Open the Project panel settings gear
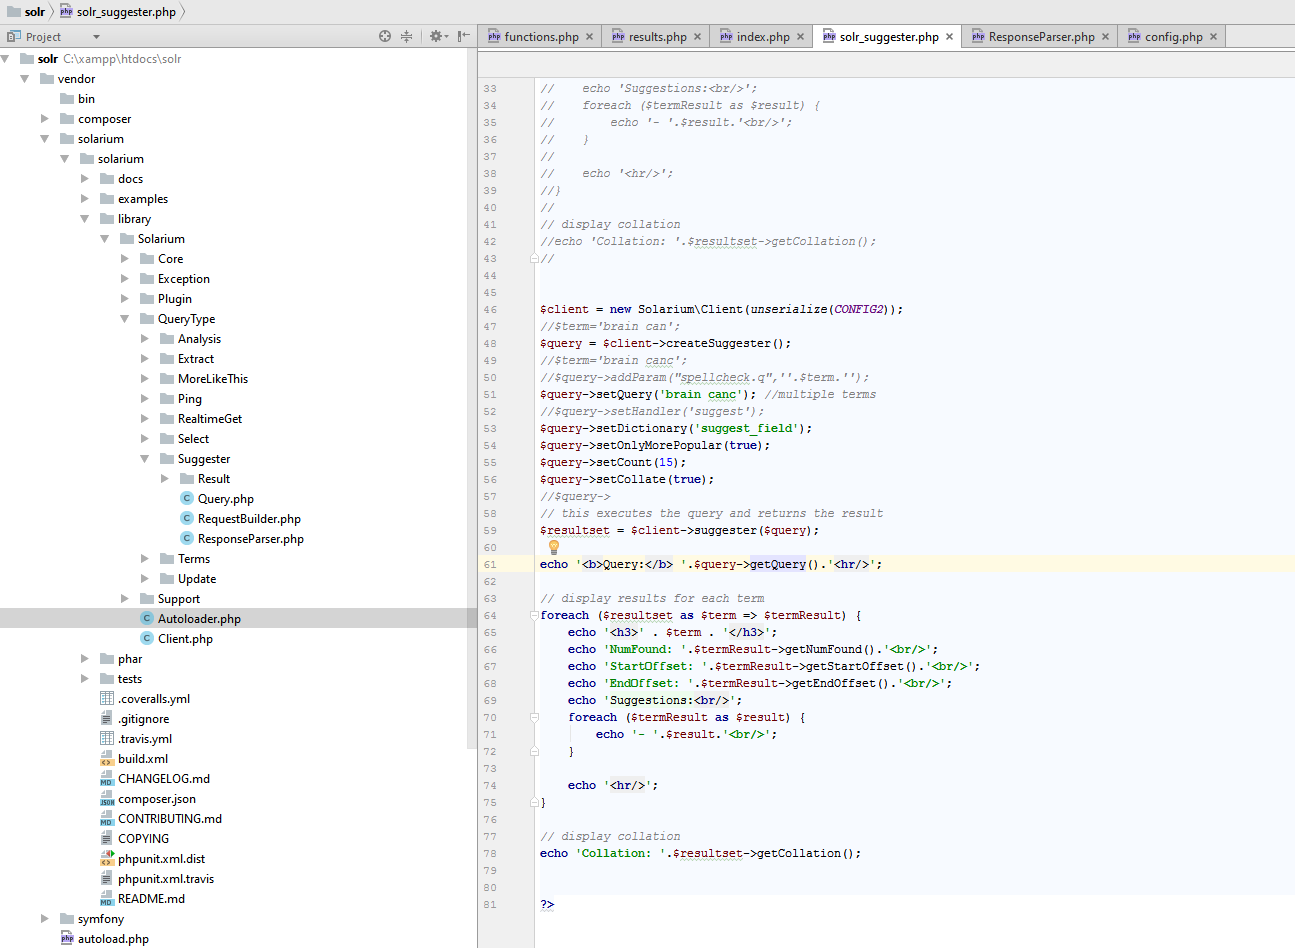The image size is (1295, 948). (436, 36)
